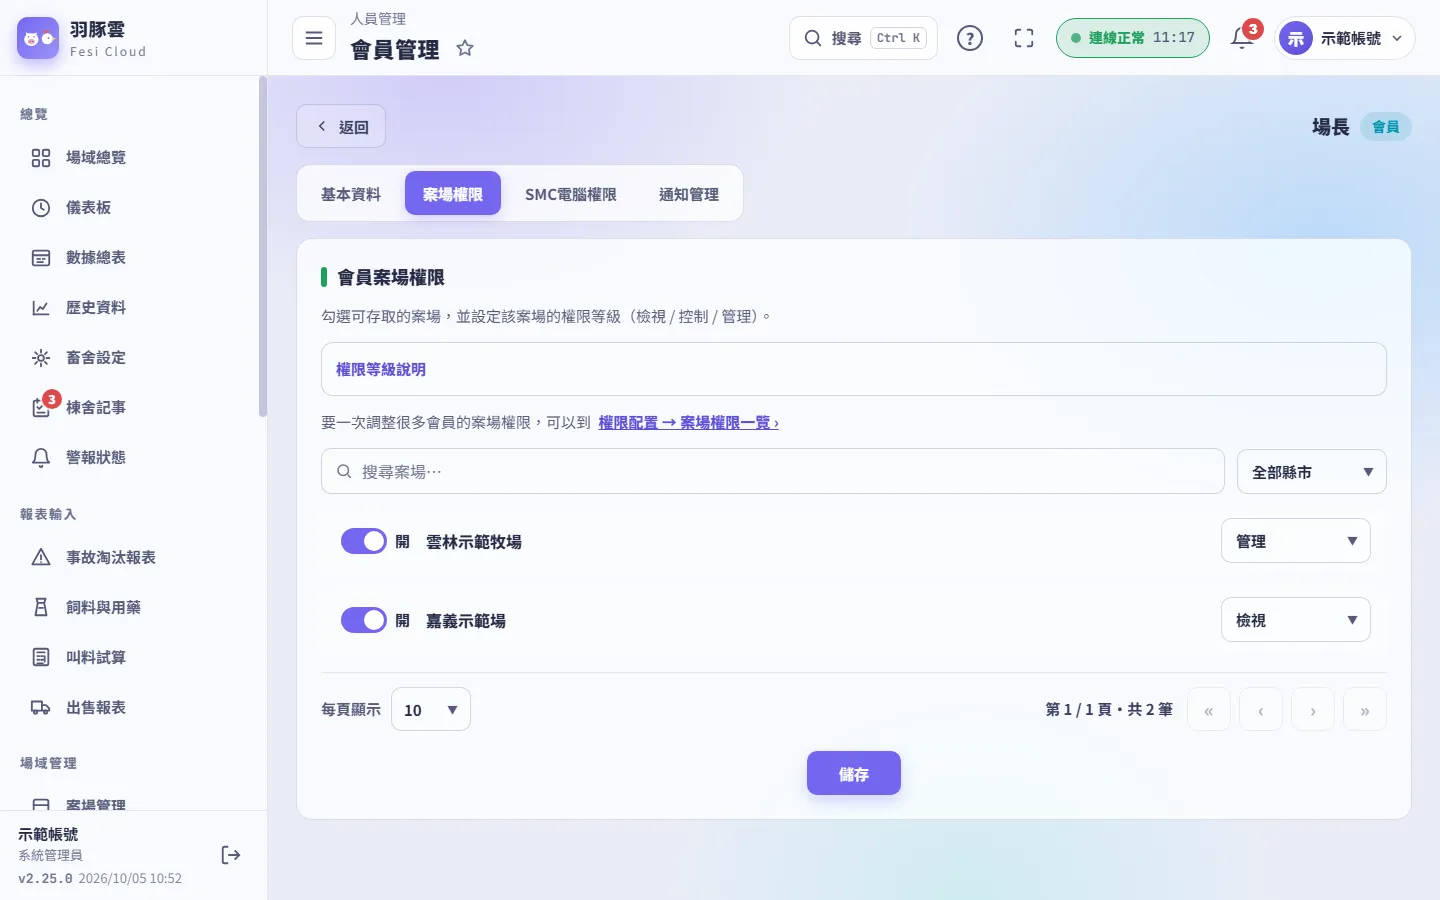Viewport: 1440px width, 900px height.
Task: Click into the 搜尋案場 search field
Action: (773, 471)
